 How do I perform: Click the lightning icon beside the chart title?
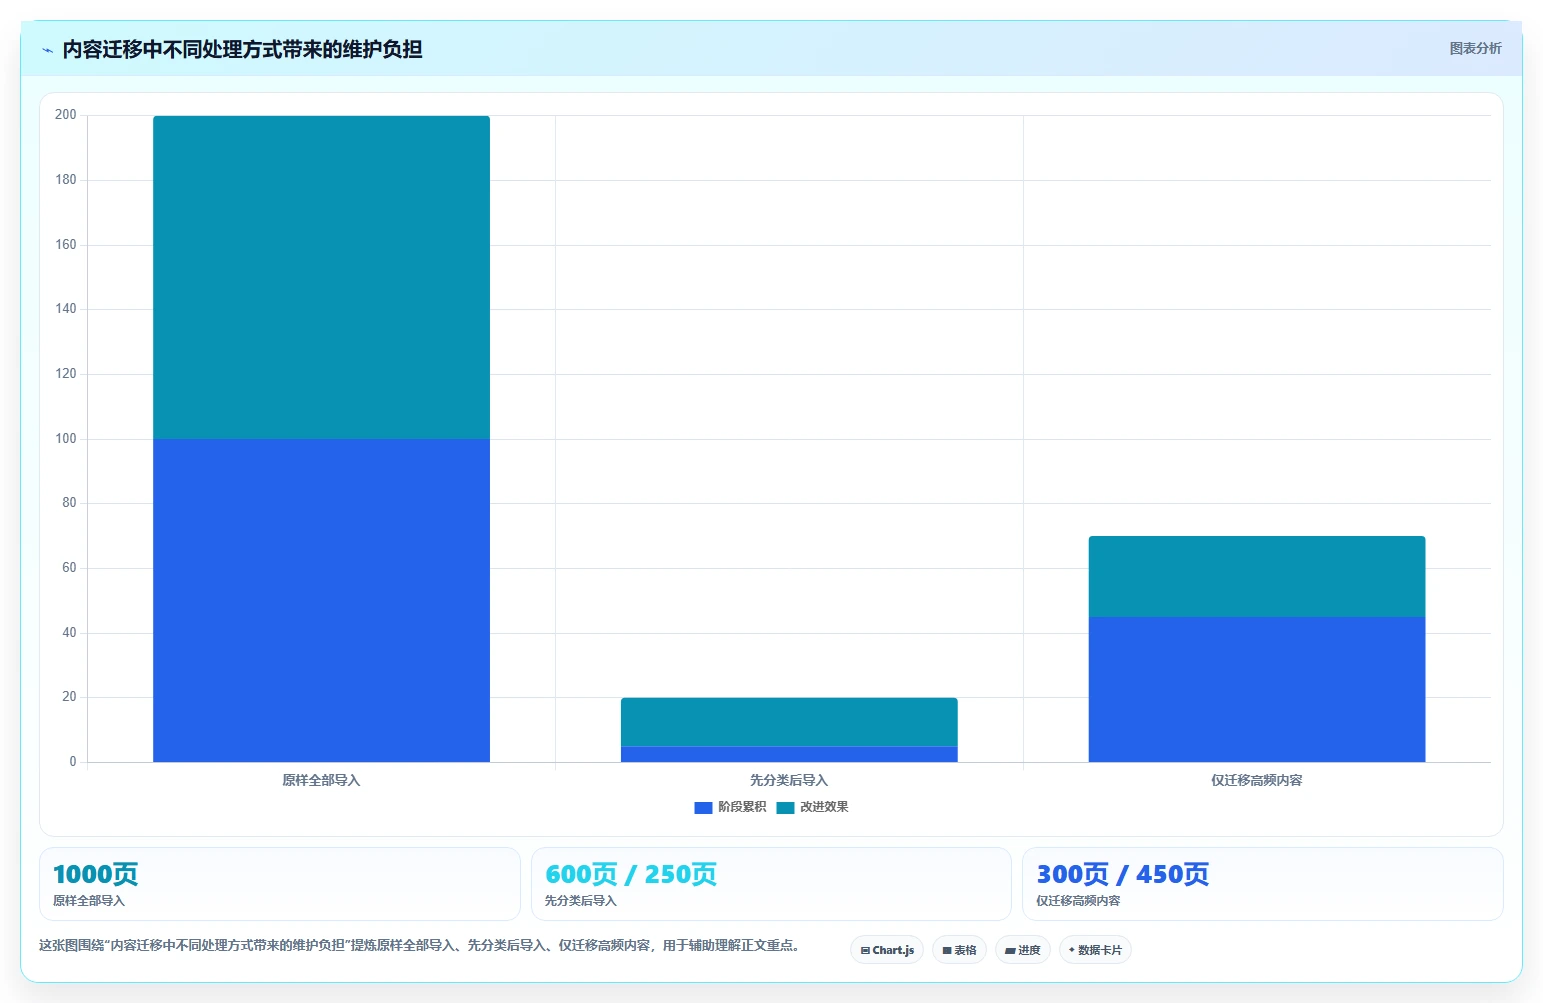point(47,50)
